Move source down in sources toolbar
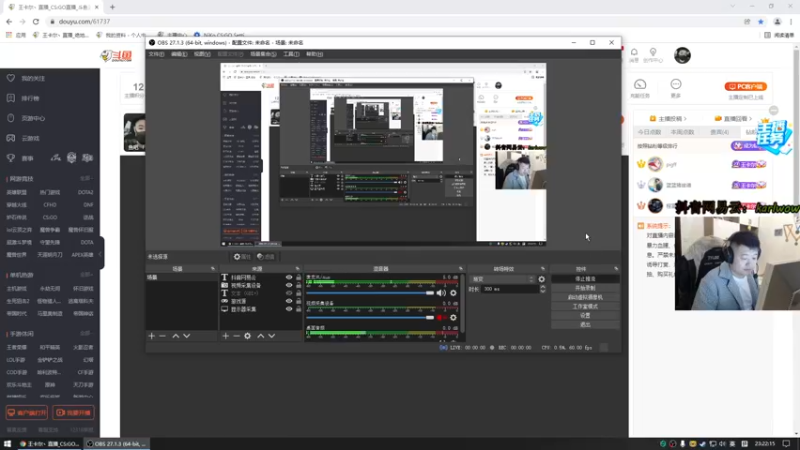The image size is (800, 450). [271, 336]
